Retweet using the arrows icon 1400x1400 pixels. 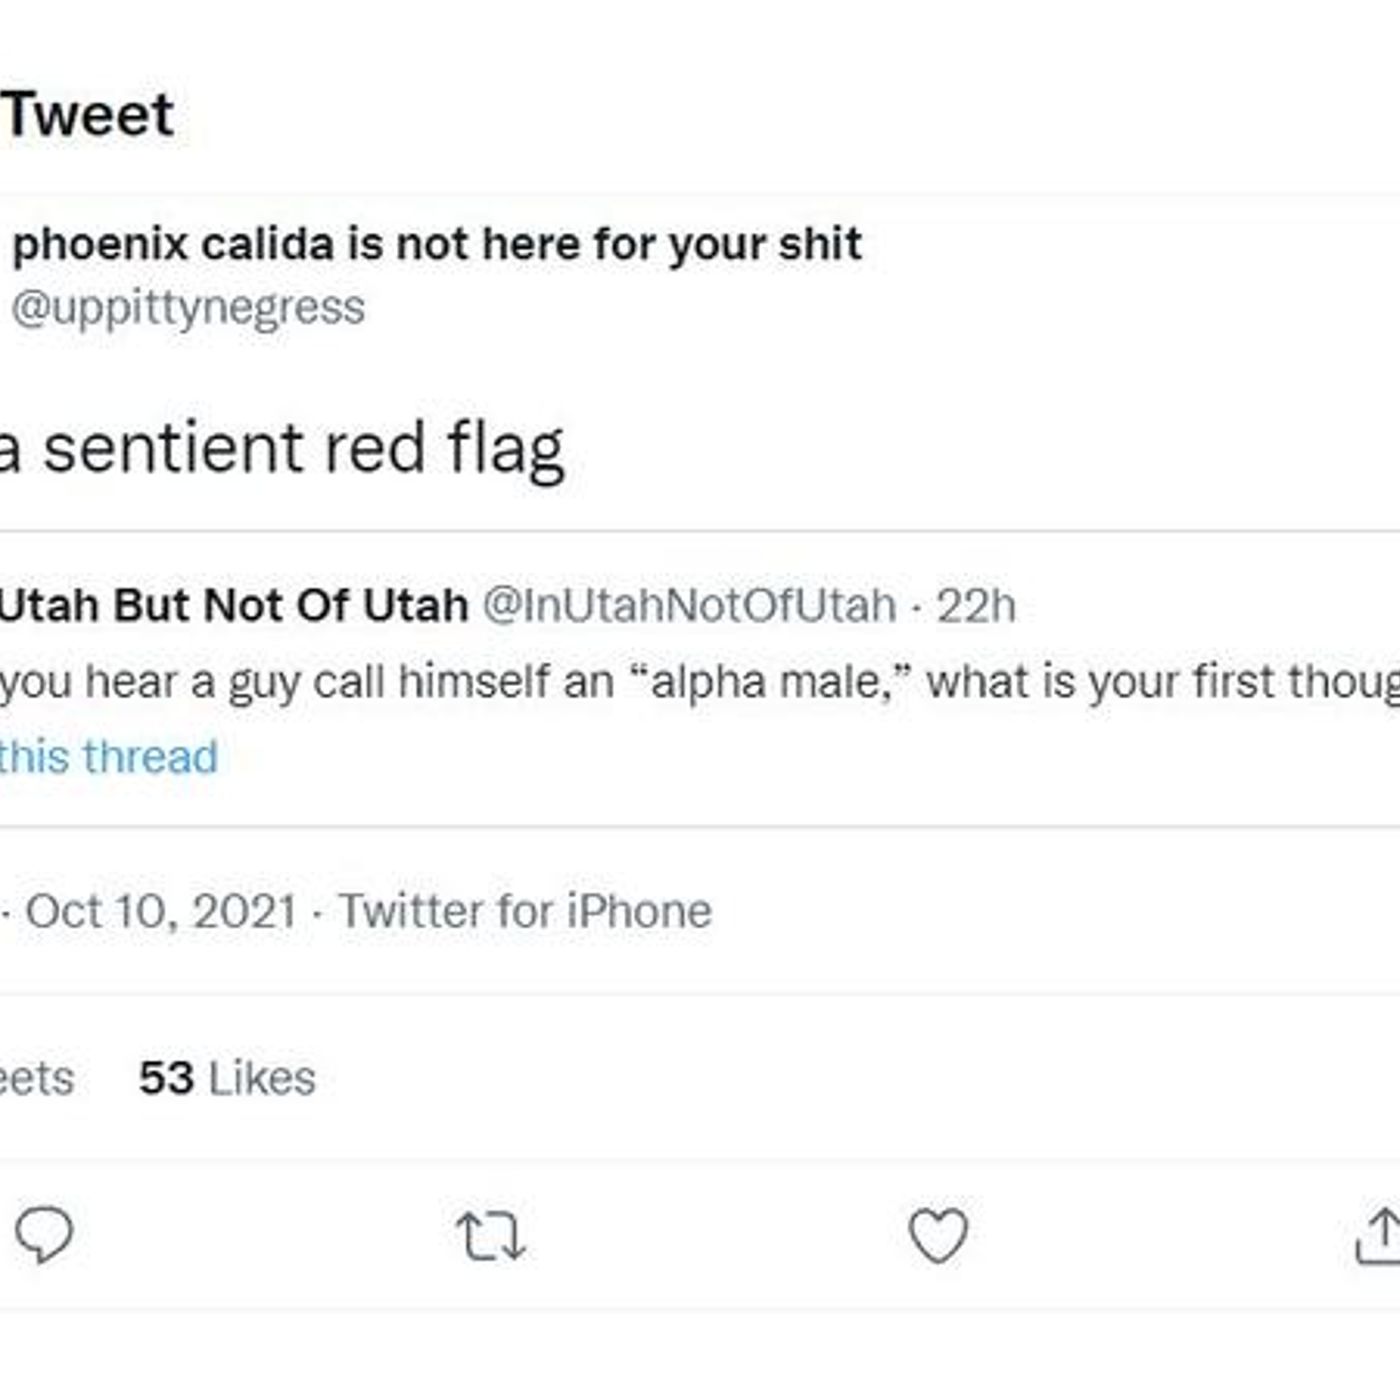(x=490, y=1236)
